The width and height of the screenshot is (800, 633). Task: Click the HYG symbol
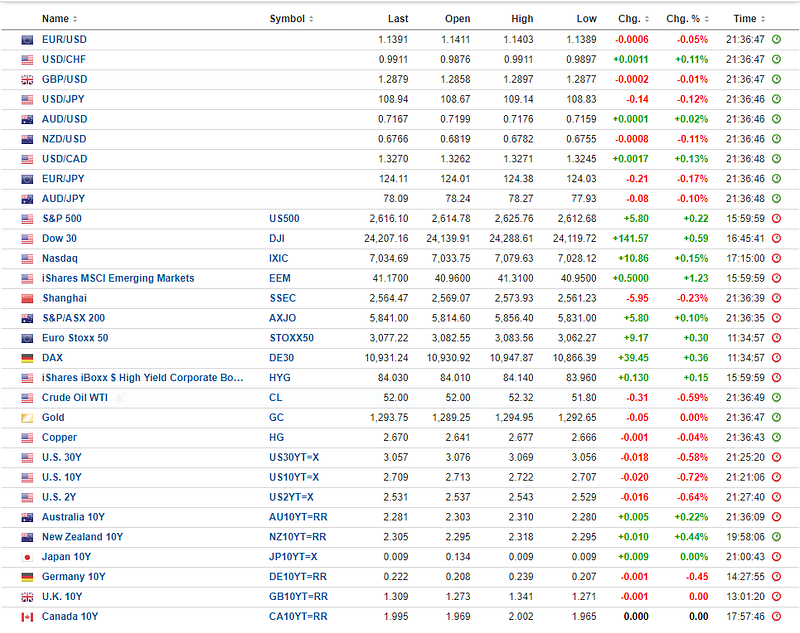click(x=280, y=378)
